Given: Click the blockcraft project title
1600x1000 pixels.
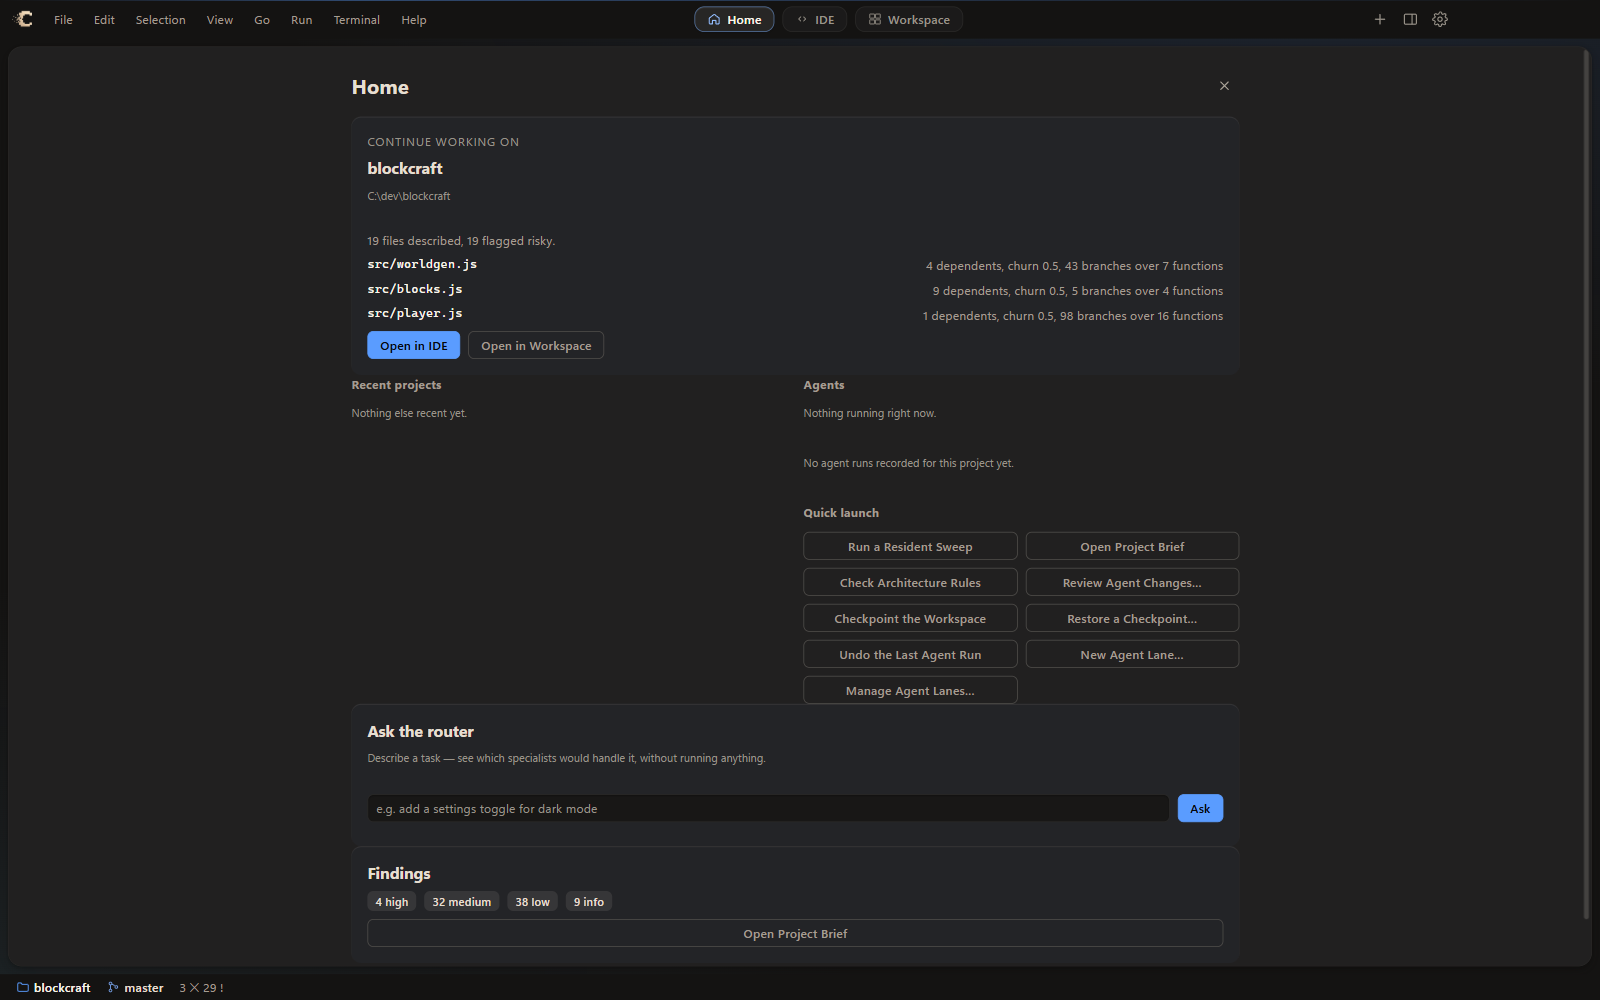Looking at the screenshot, I should (405, 168).
